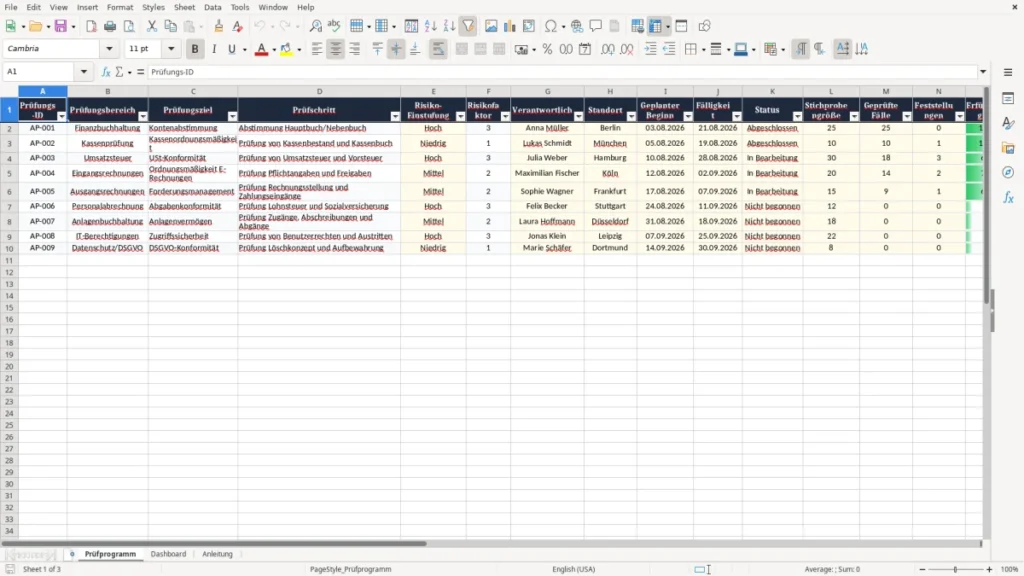Image resolution: width=1024 pixels, height=576 pixels.
Task: Open Function Wizard fx icon
Action: coord(106,72)
